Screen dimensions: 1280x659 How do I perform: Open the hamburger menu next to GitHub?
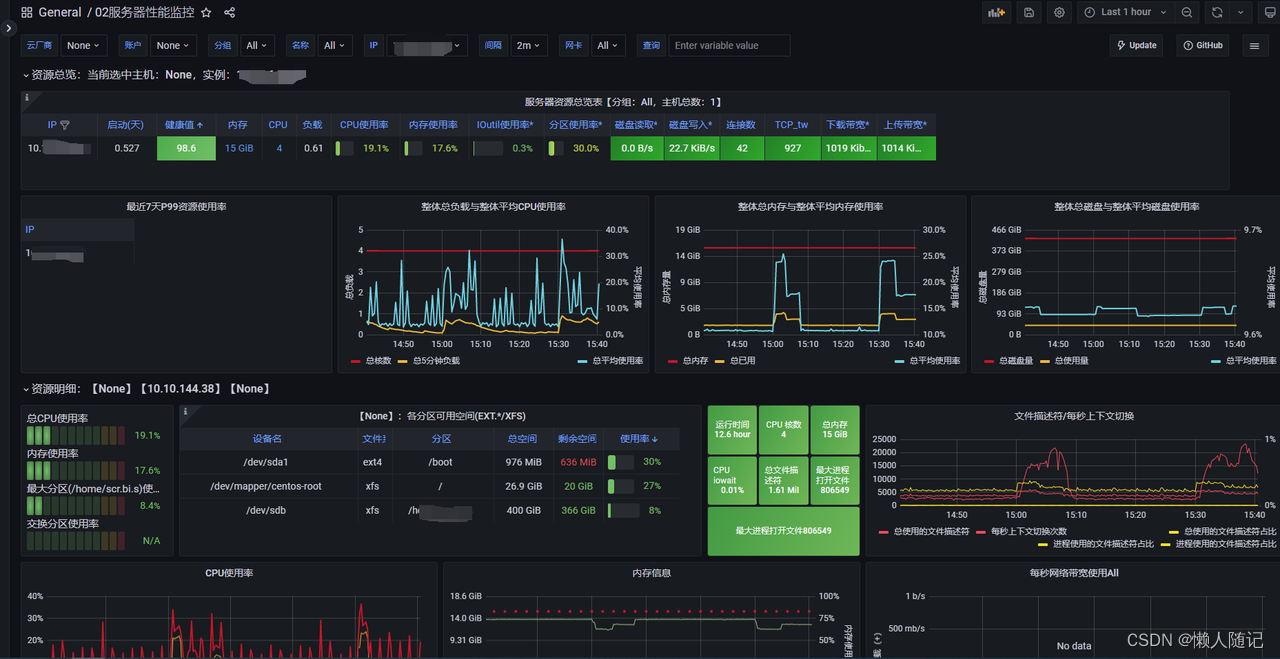click(x=1254, y=45)
